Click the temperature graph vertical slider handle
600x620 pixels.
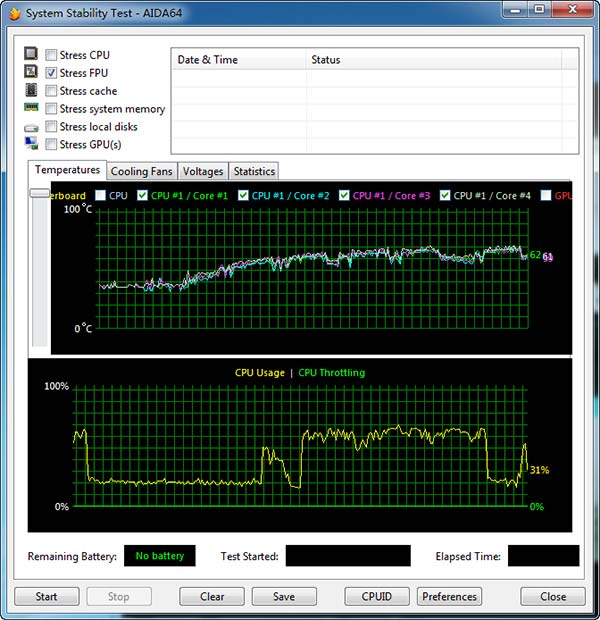coord(39,193)
